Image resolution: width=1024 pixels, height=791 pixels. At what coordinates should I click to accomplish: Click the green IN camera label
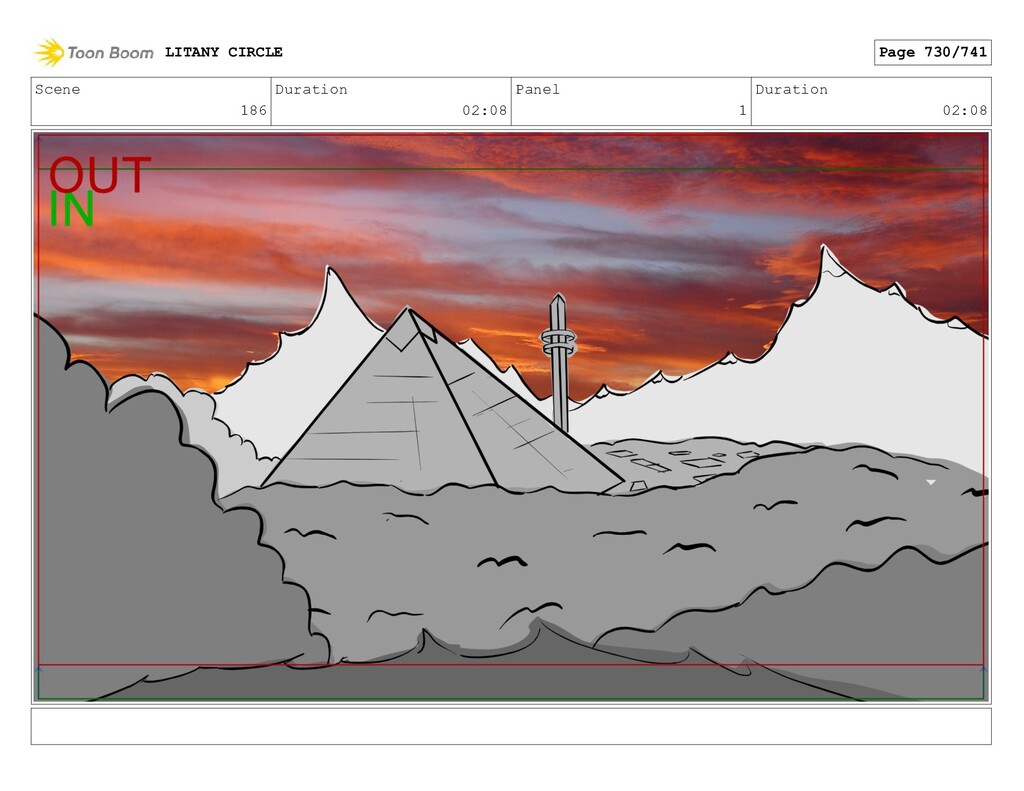coord(71,210)
